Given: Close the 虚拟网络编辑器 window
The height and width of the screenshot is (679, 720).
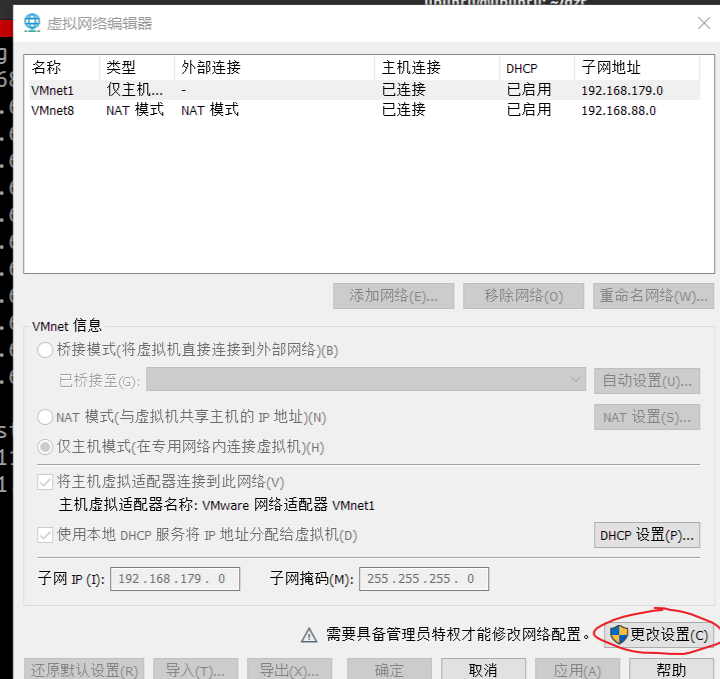Looking at the screenshot, I should tap(704, 23).
